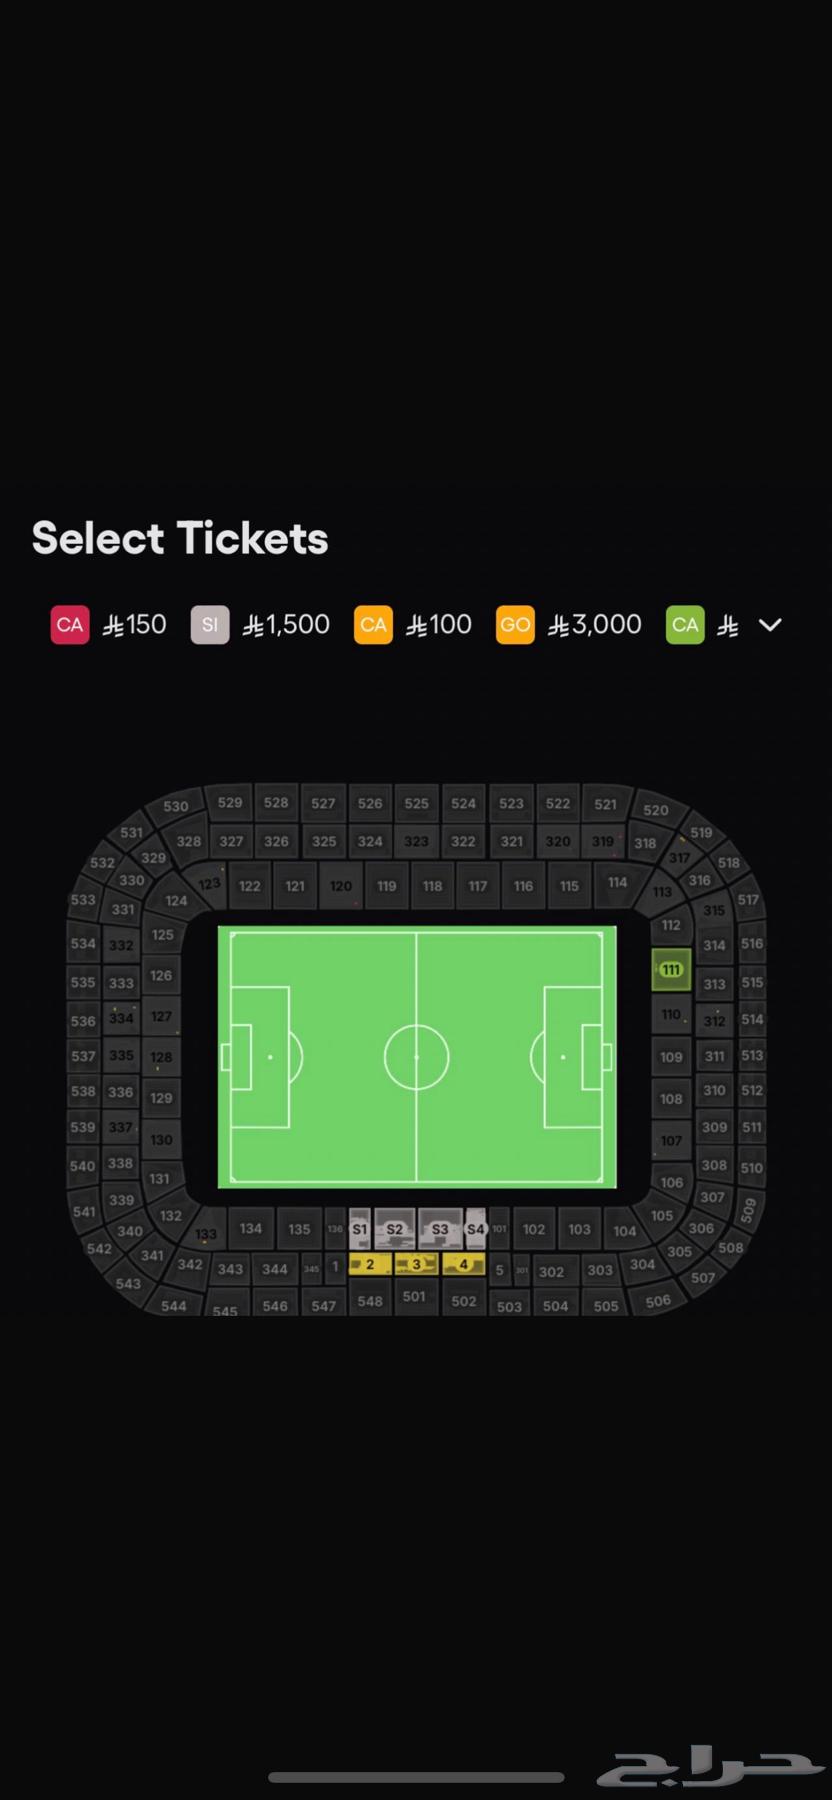Tap the red CA category badge
832x1800 pixels.
70,625
